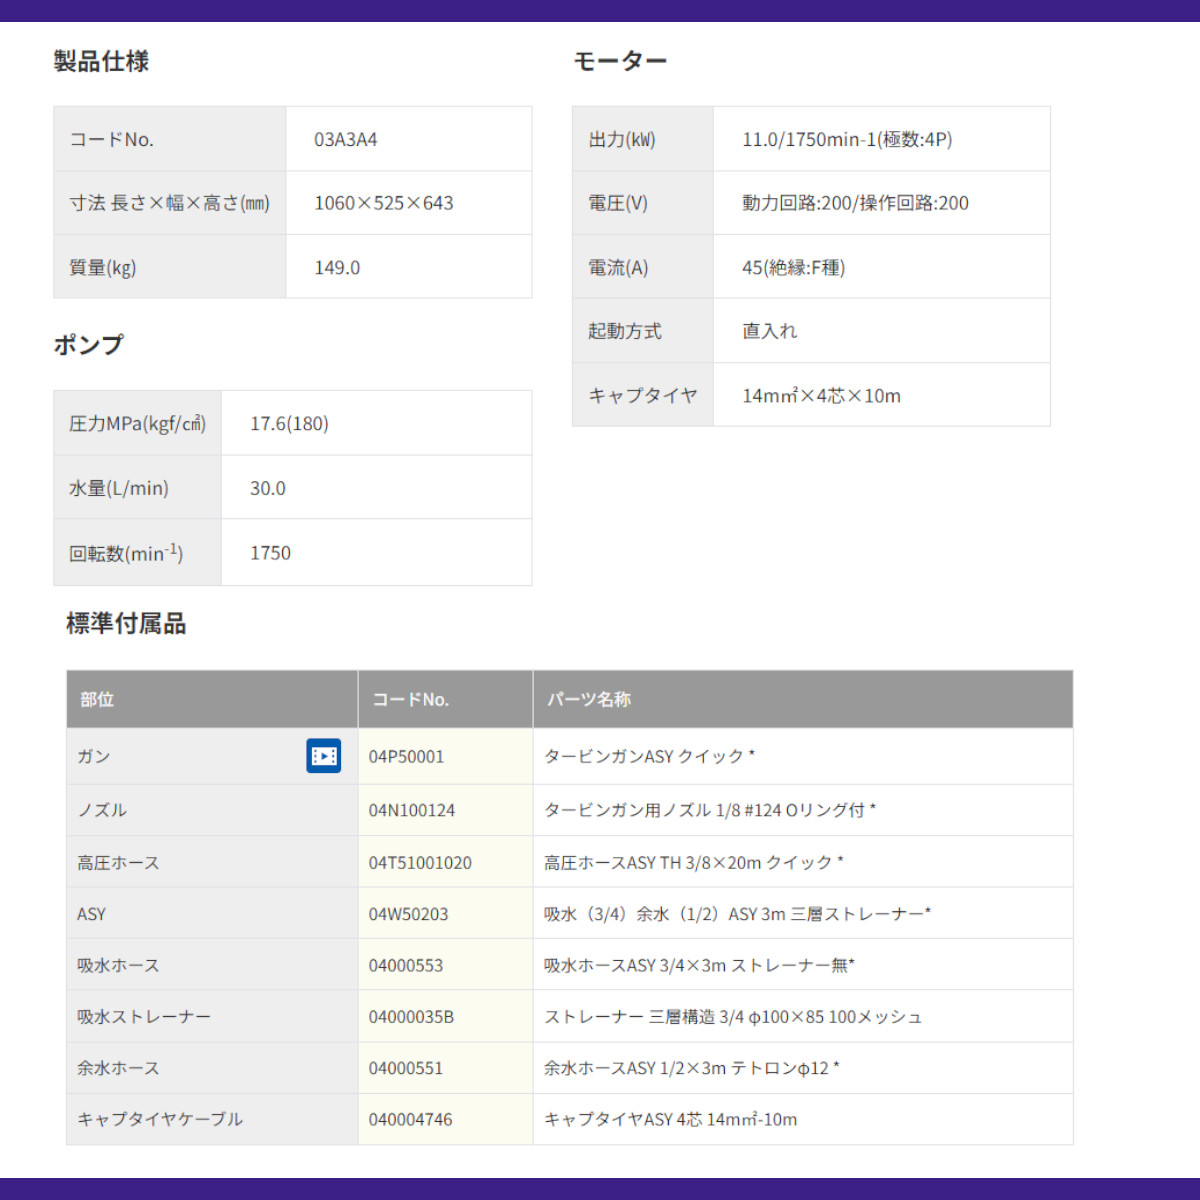Screen dimensions: 1200x1200
Task: Select part code 04P50001
Action: (406, 757)
